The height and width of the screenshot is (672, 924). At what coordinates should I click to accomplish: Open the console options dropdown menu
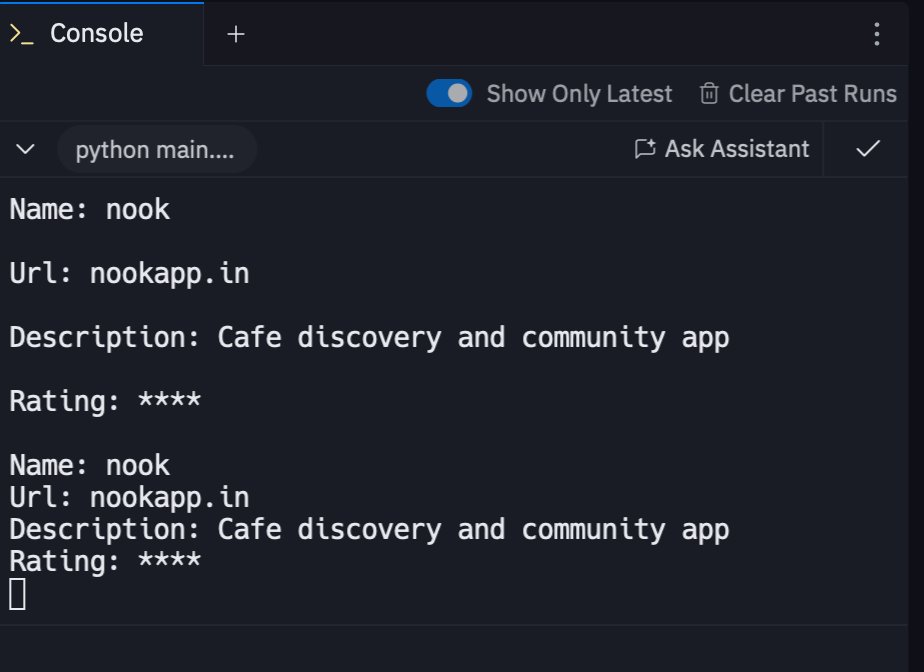(x=876, y=33)
